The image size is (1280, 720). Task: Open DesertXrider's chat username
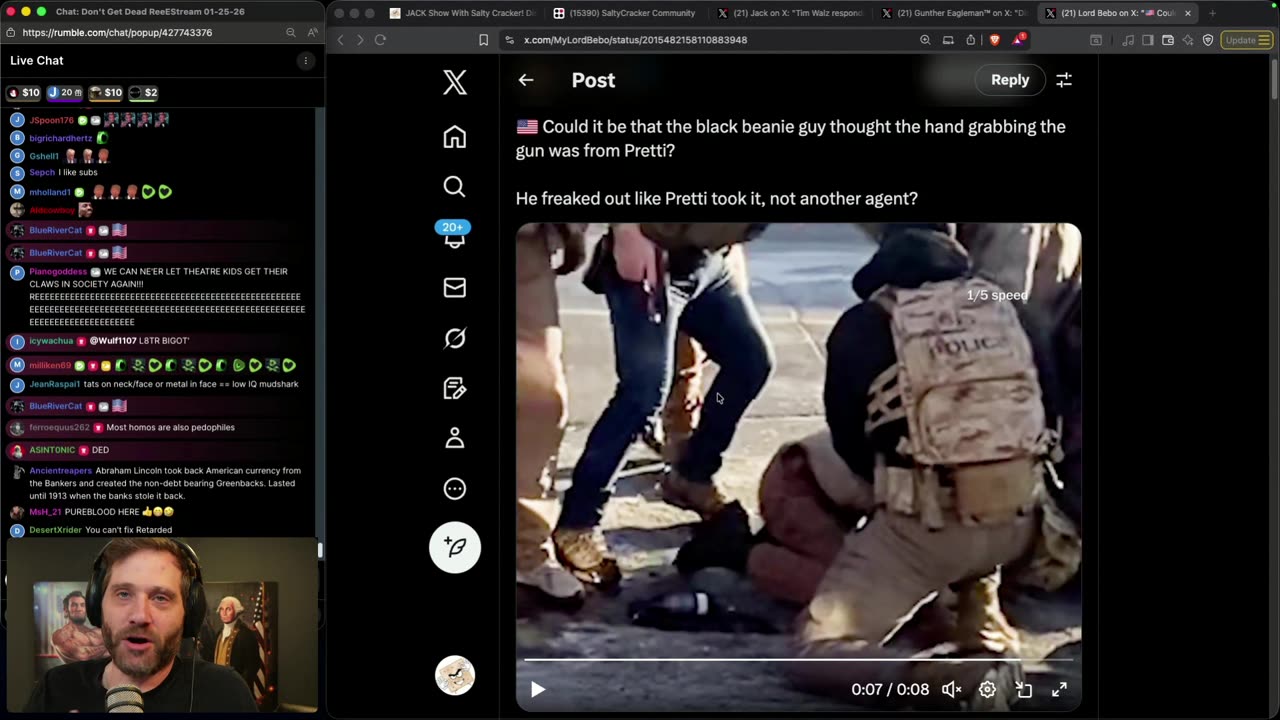[x=55, y=530]
